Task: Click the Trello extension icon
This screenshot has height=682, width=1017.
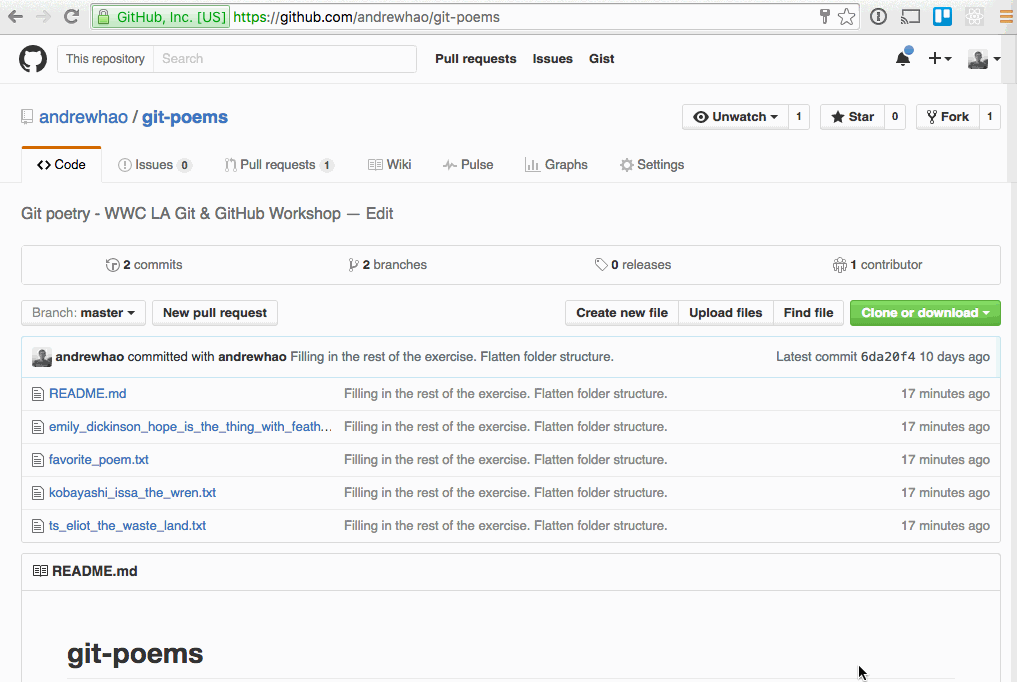Action: 942,17
